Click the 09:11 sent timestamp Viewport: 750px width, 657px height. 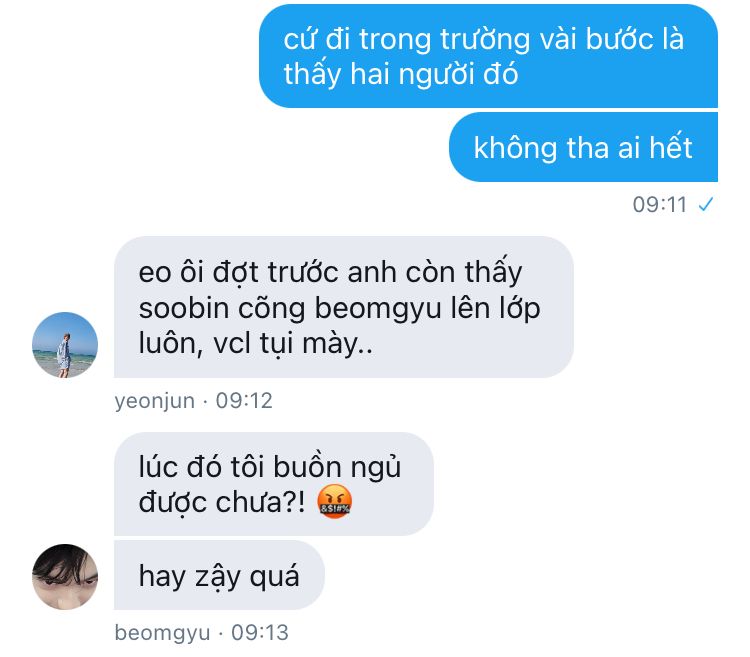click(x=660, y=205)
